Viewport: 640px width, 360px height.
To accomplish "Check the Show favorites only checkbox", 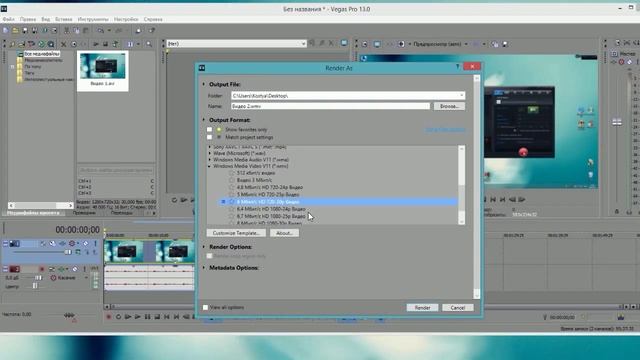I will tap(209, 129).
